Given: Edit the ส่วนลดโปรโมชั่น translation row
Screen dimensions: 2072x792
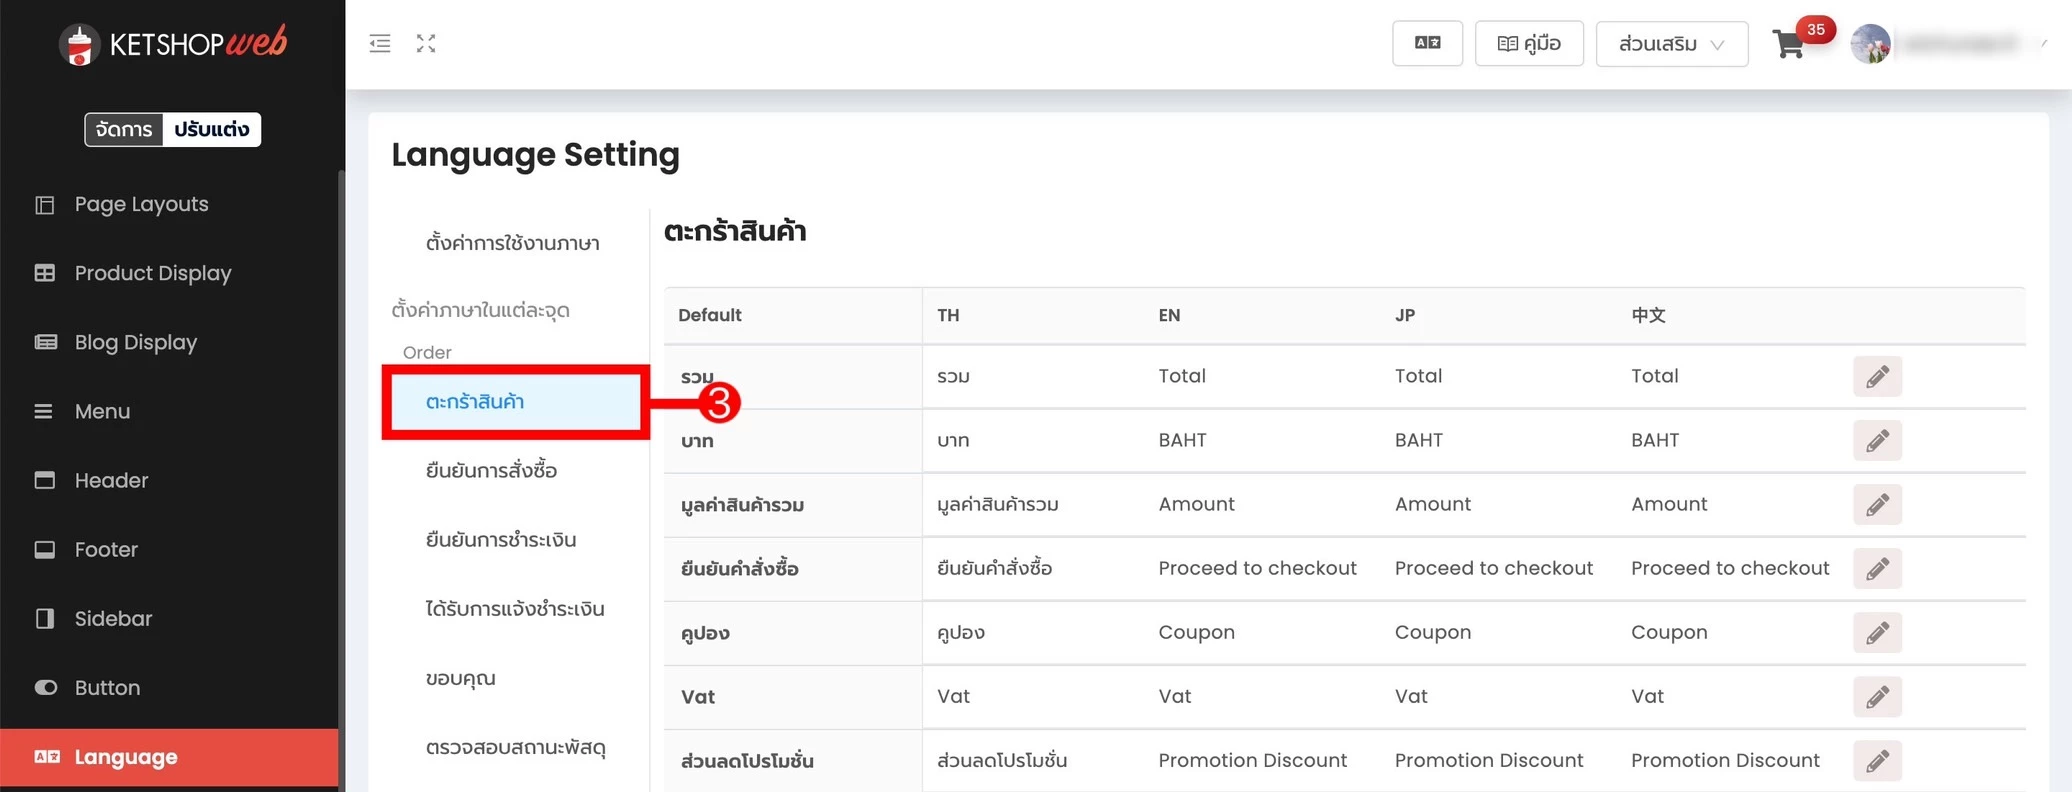Looking at the screenshot, I should click(x=1877, y=760).
